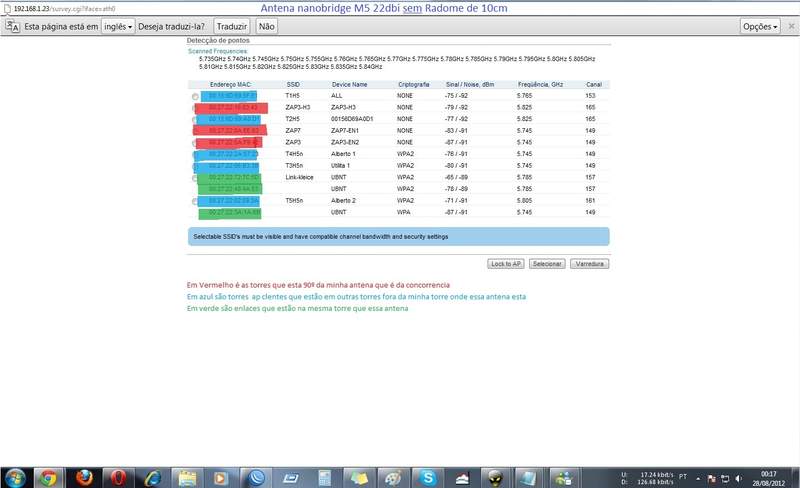Select the radio button for Link-kleice
800x488 pixels.
point(195,178)
